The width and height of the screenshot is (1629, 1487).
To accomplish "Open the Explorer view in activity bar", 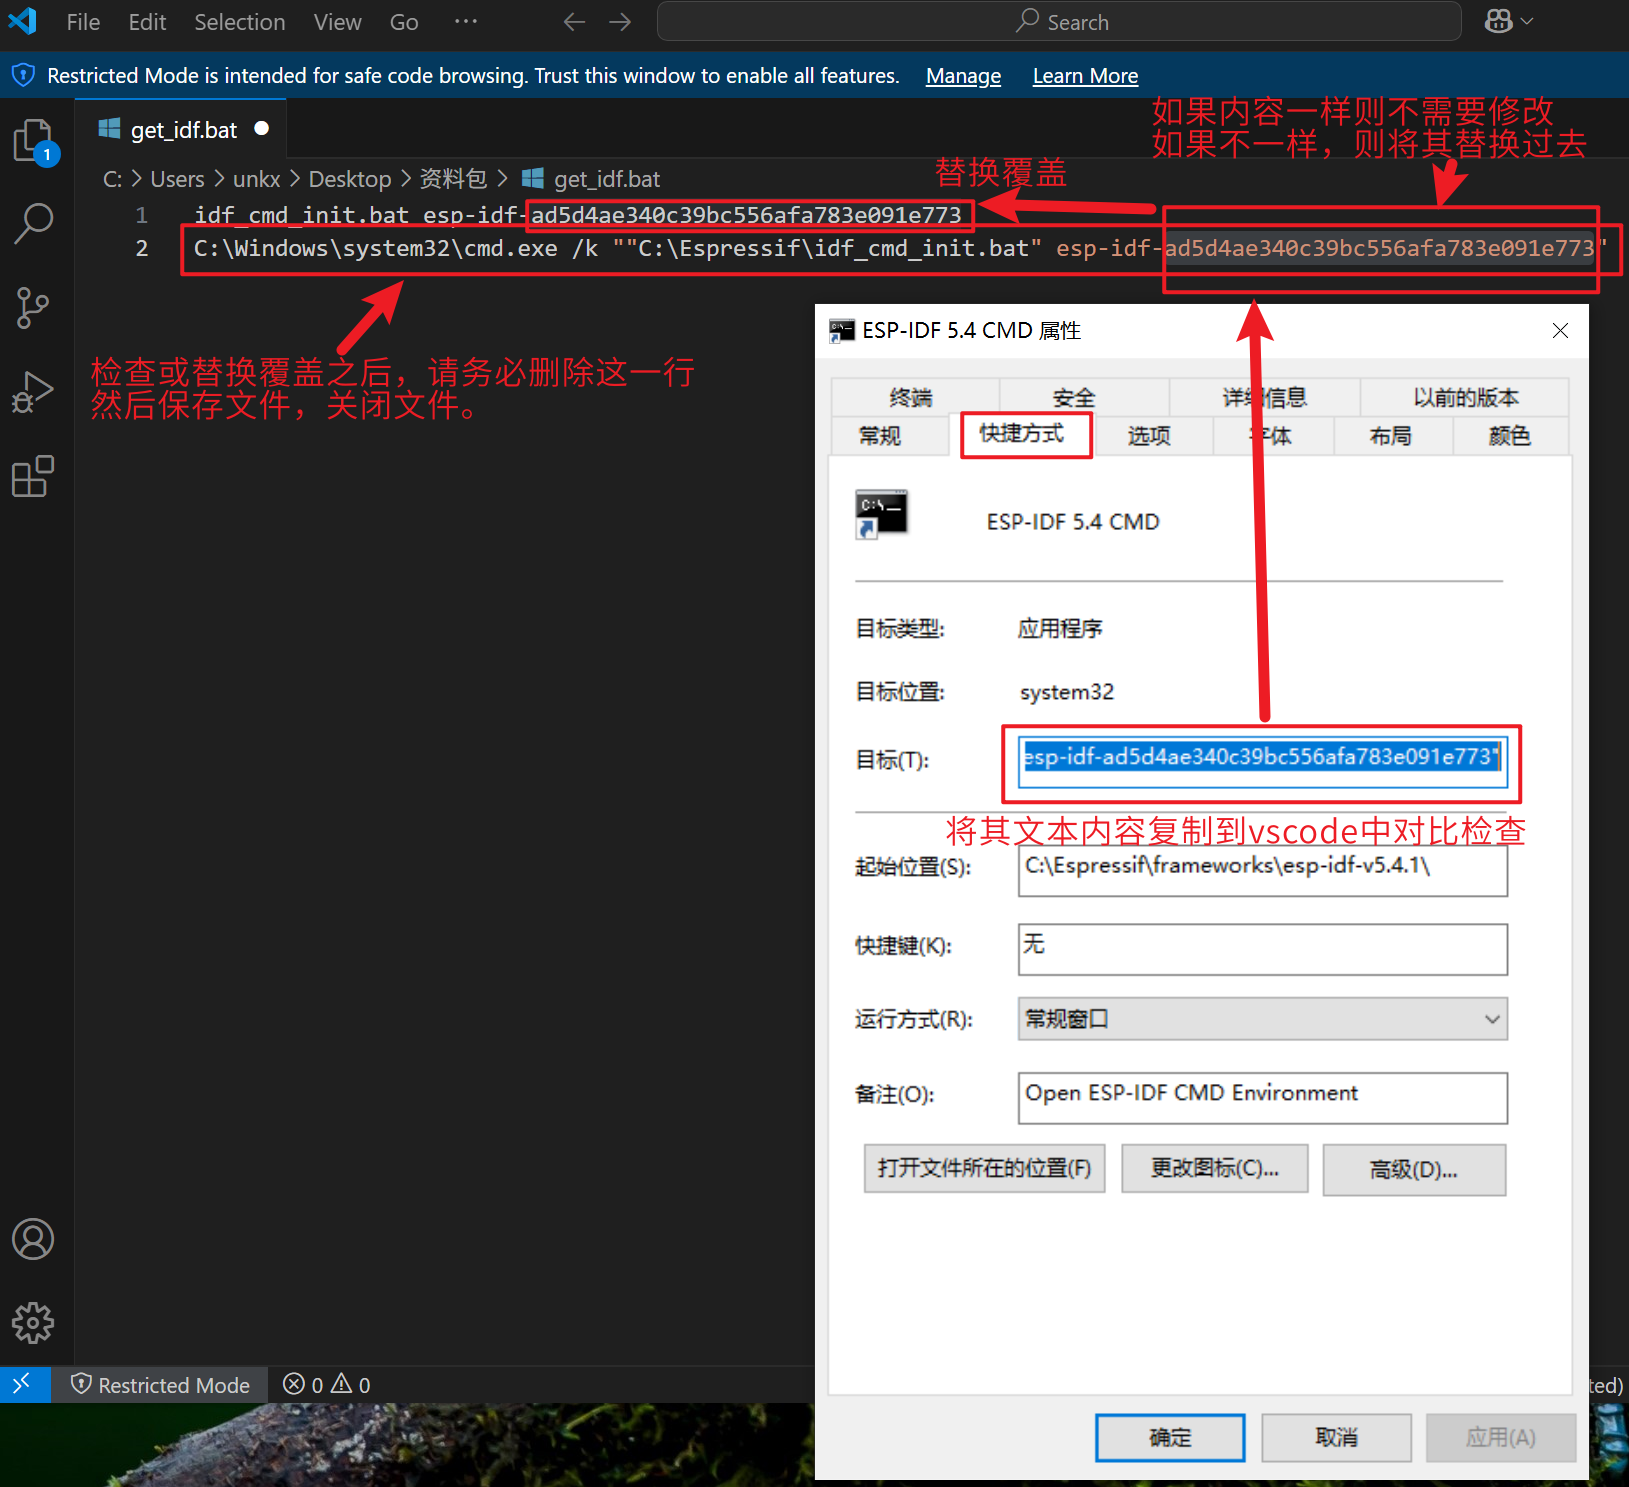I will tap(33, 140).
